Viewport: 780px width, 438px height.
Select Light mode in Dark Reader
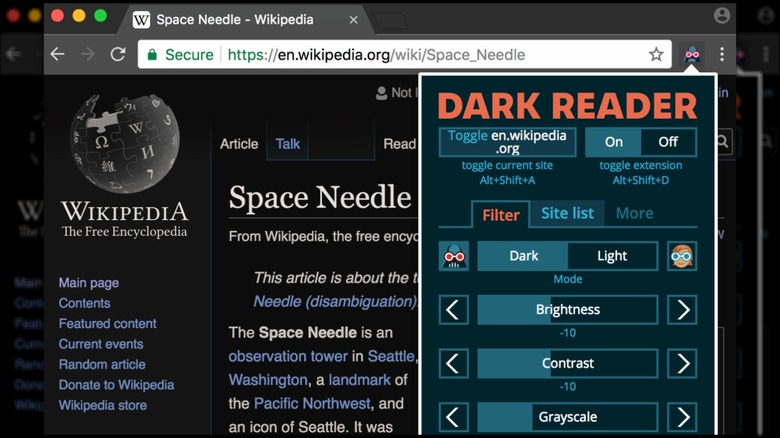point(612,256)
